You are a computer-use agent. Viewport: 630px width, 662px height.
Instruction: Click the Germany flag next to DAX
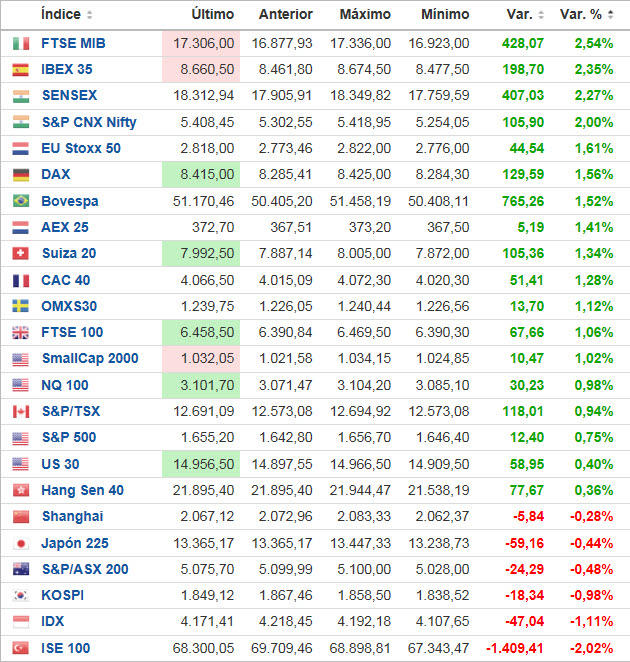[20, 175]
